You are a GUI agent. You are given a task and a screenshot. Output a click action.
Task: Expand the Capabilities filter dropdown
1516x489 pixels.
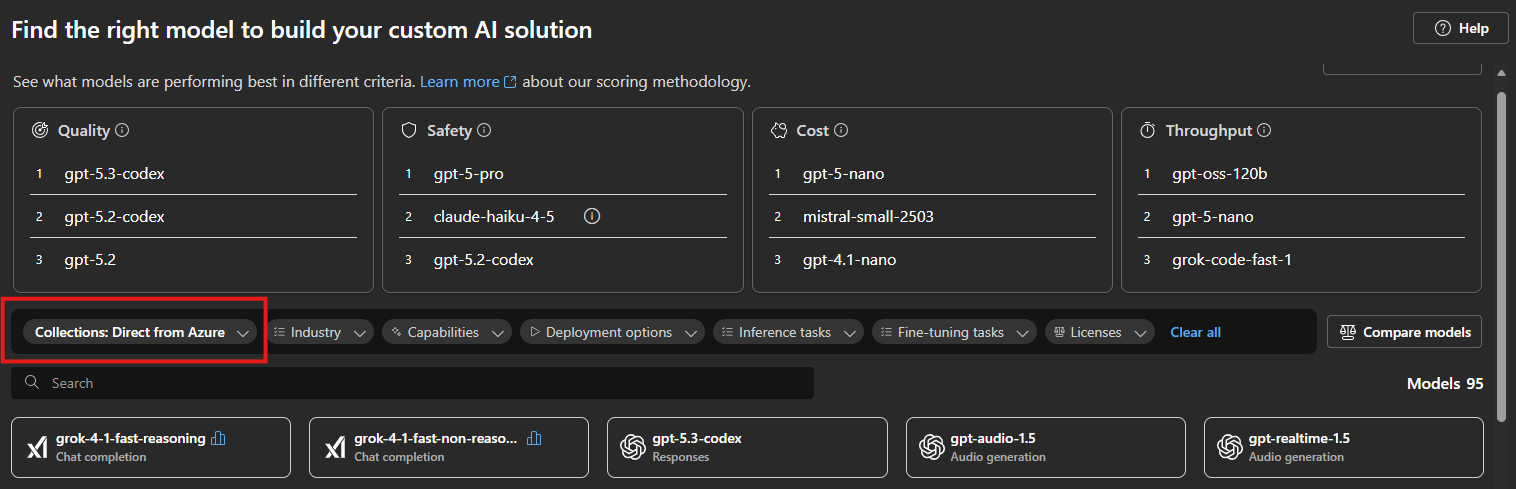click(446, 332)
